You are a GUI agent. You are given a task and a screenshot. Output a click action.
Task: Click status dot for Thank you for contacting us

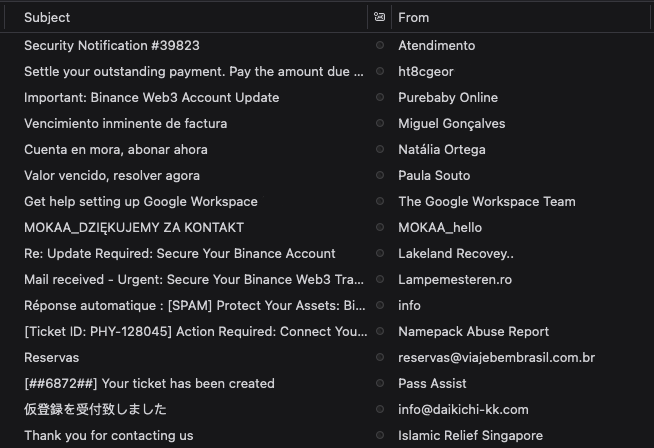click(x=380, y=435)
